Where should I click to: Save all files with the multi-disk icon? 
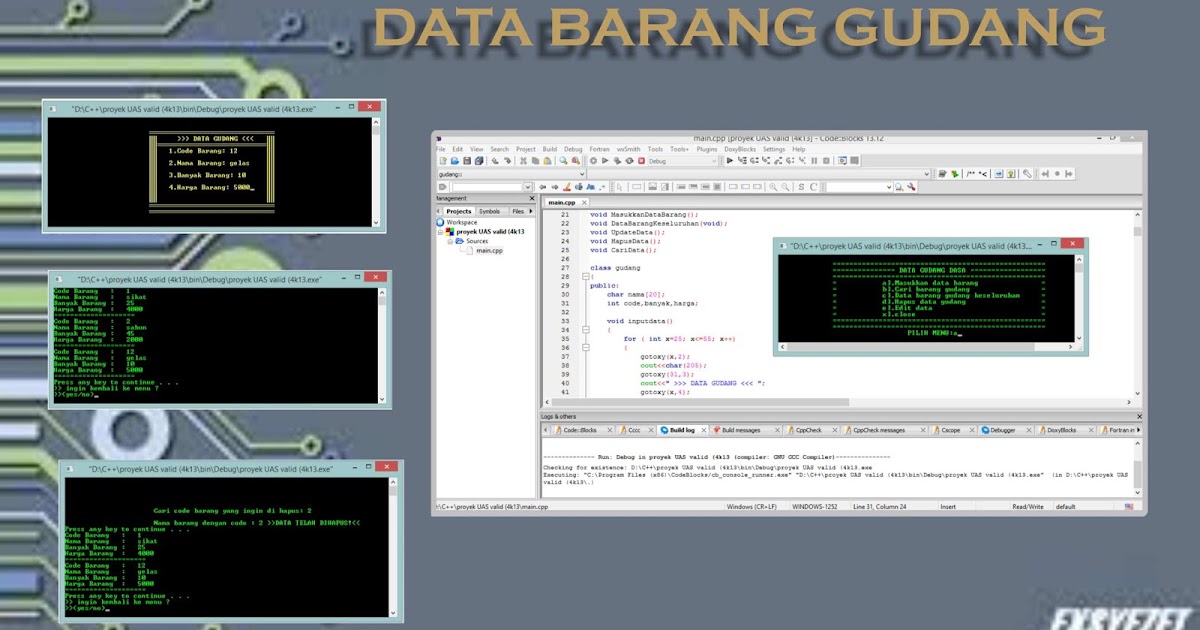(479, 161)
